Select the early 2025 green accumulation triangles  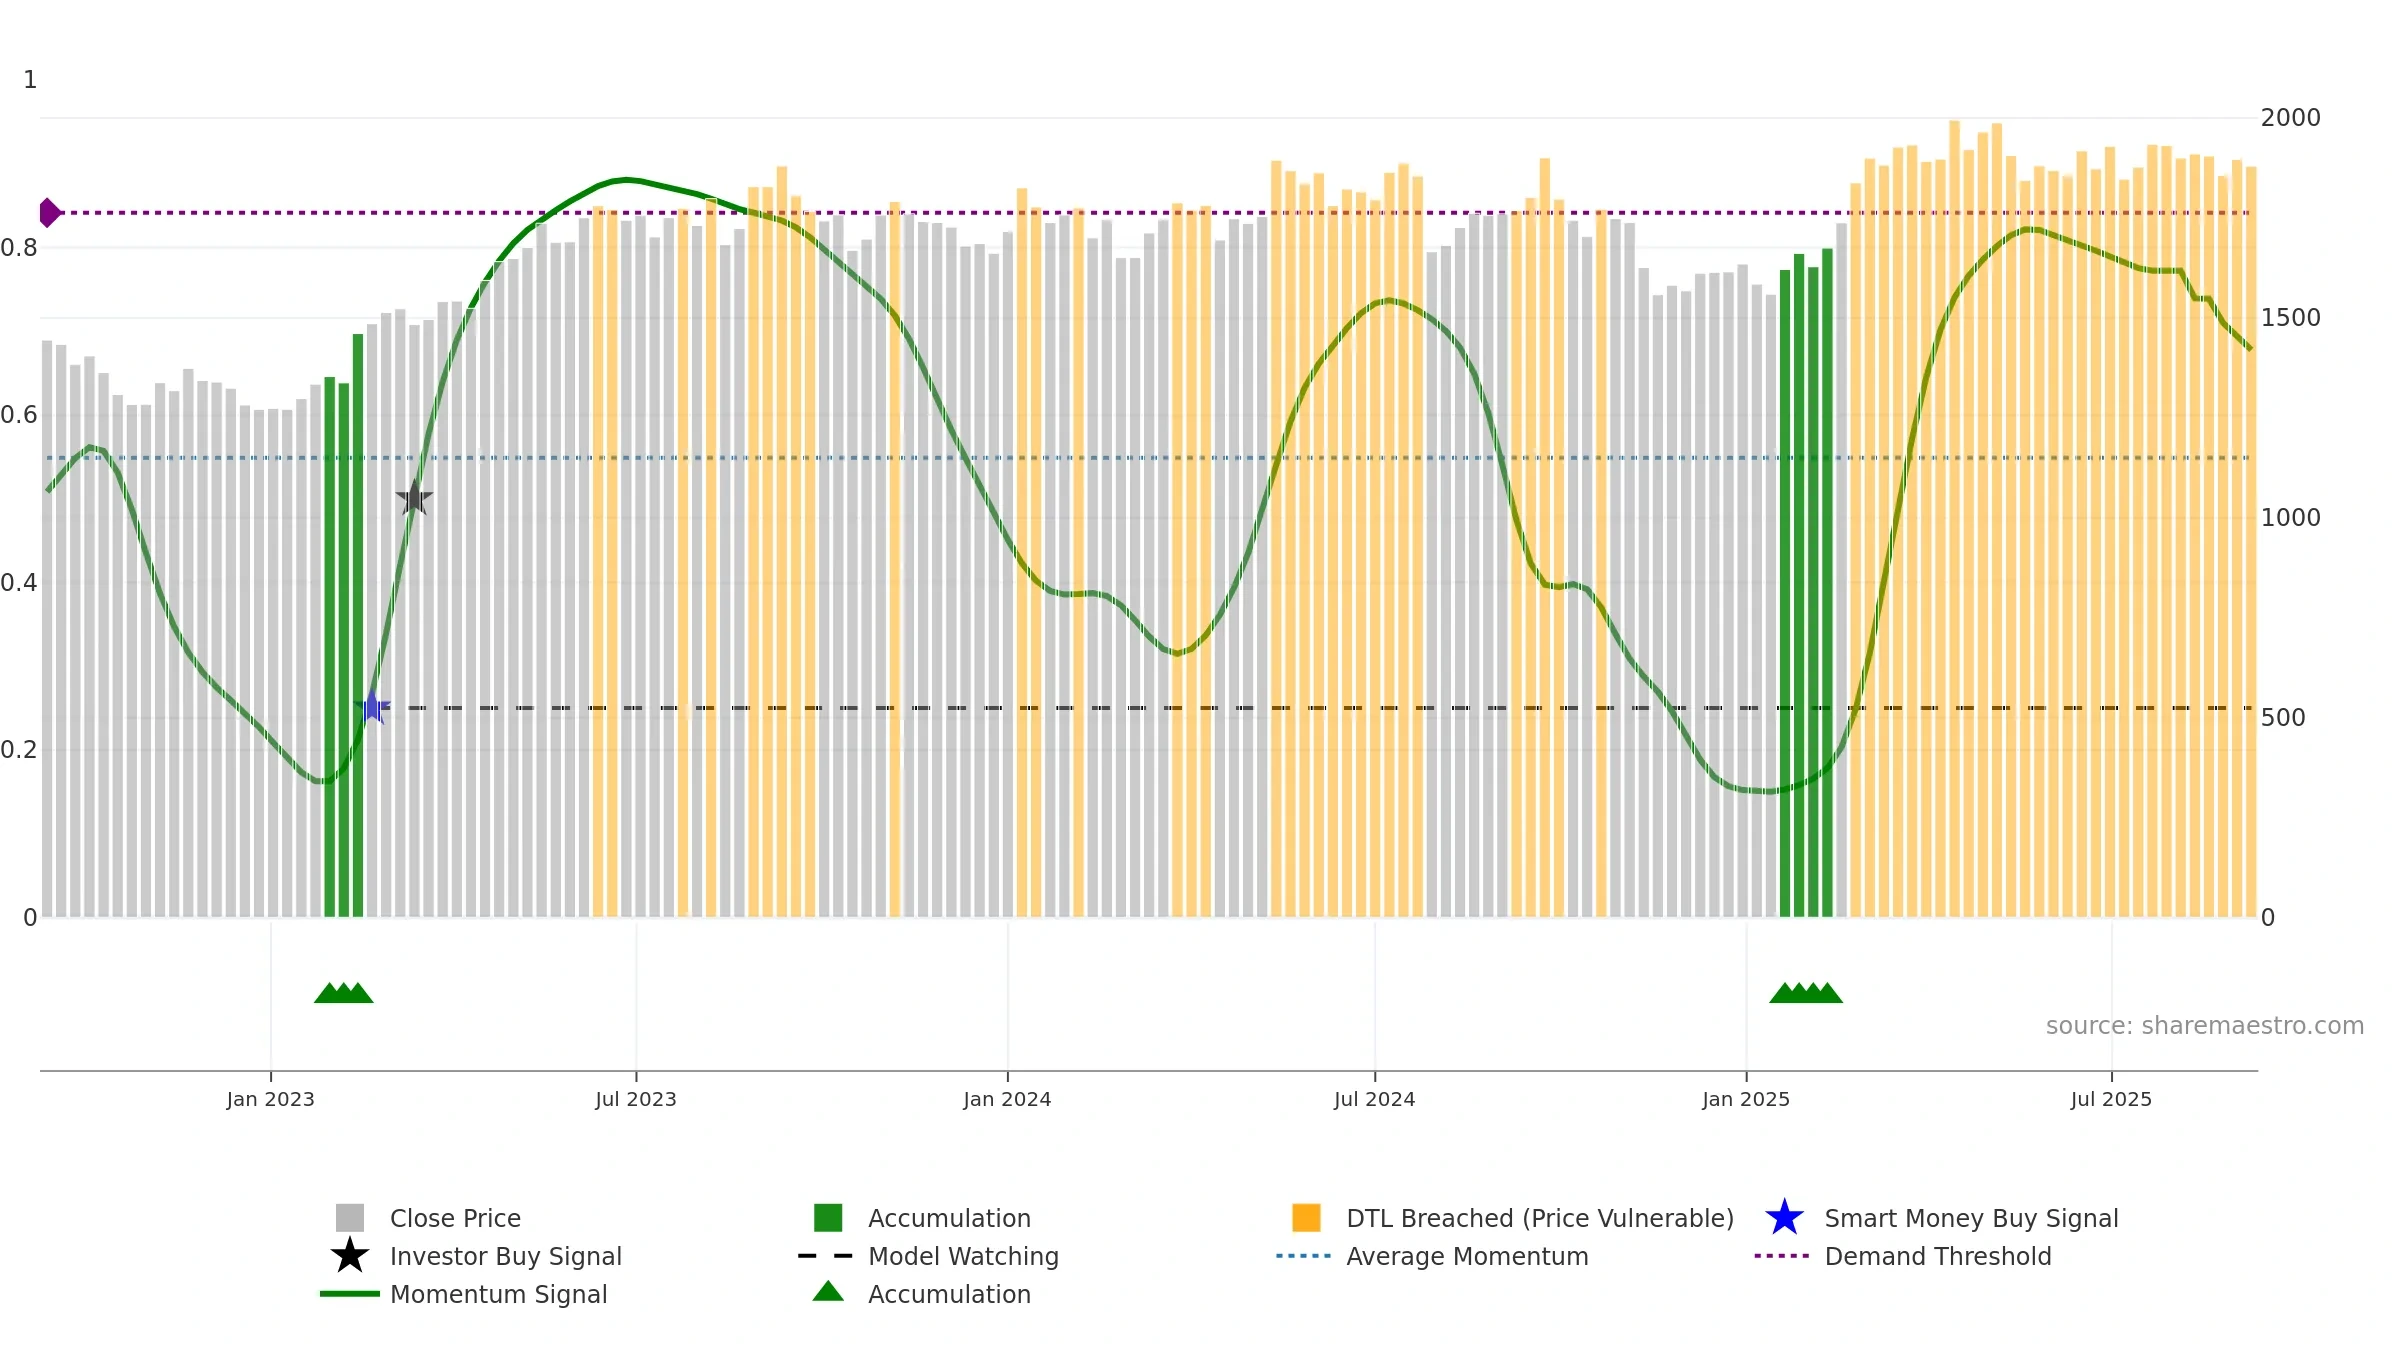point(1806,993)
